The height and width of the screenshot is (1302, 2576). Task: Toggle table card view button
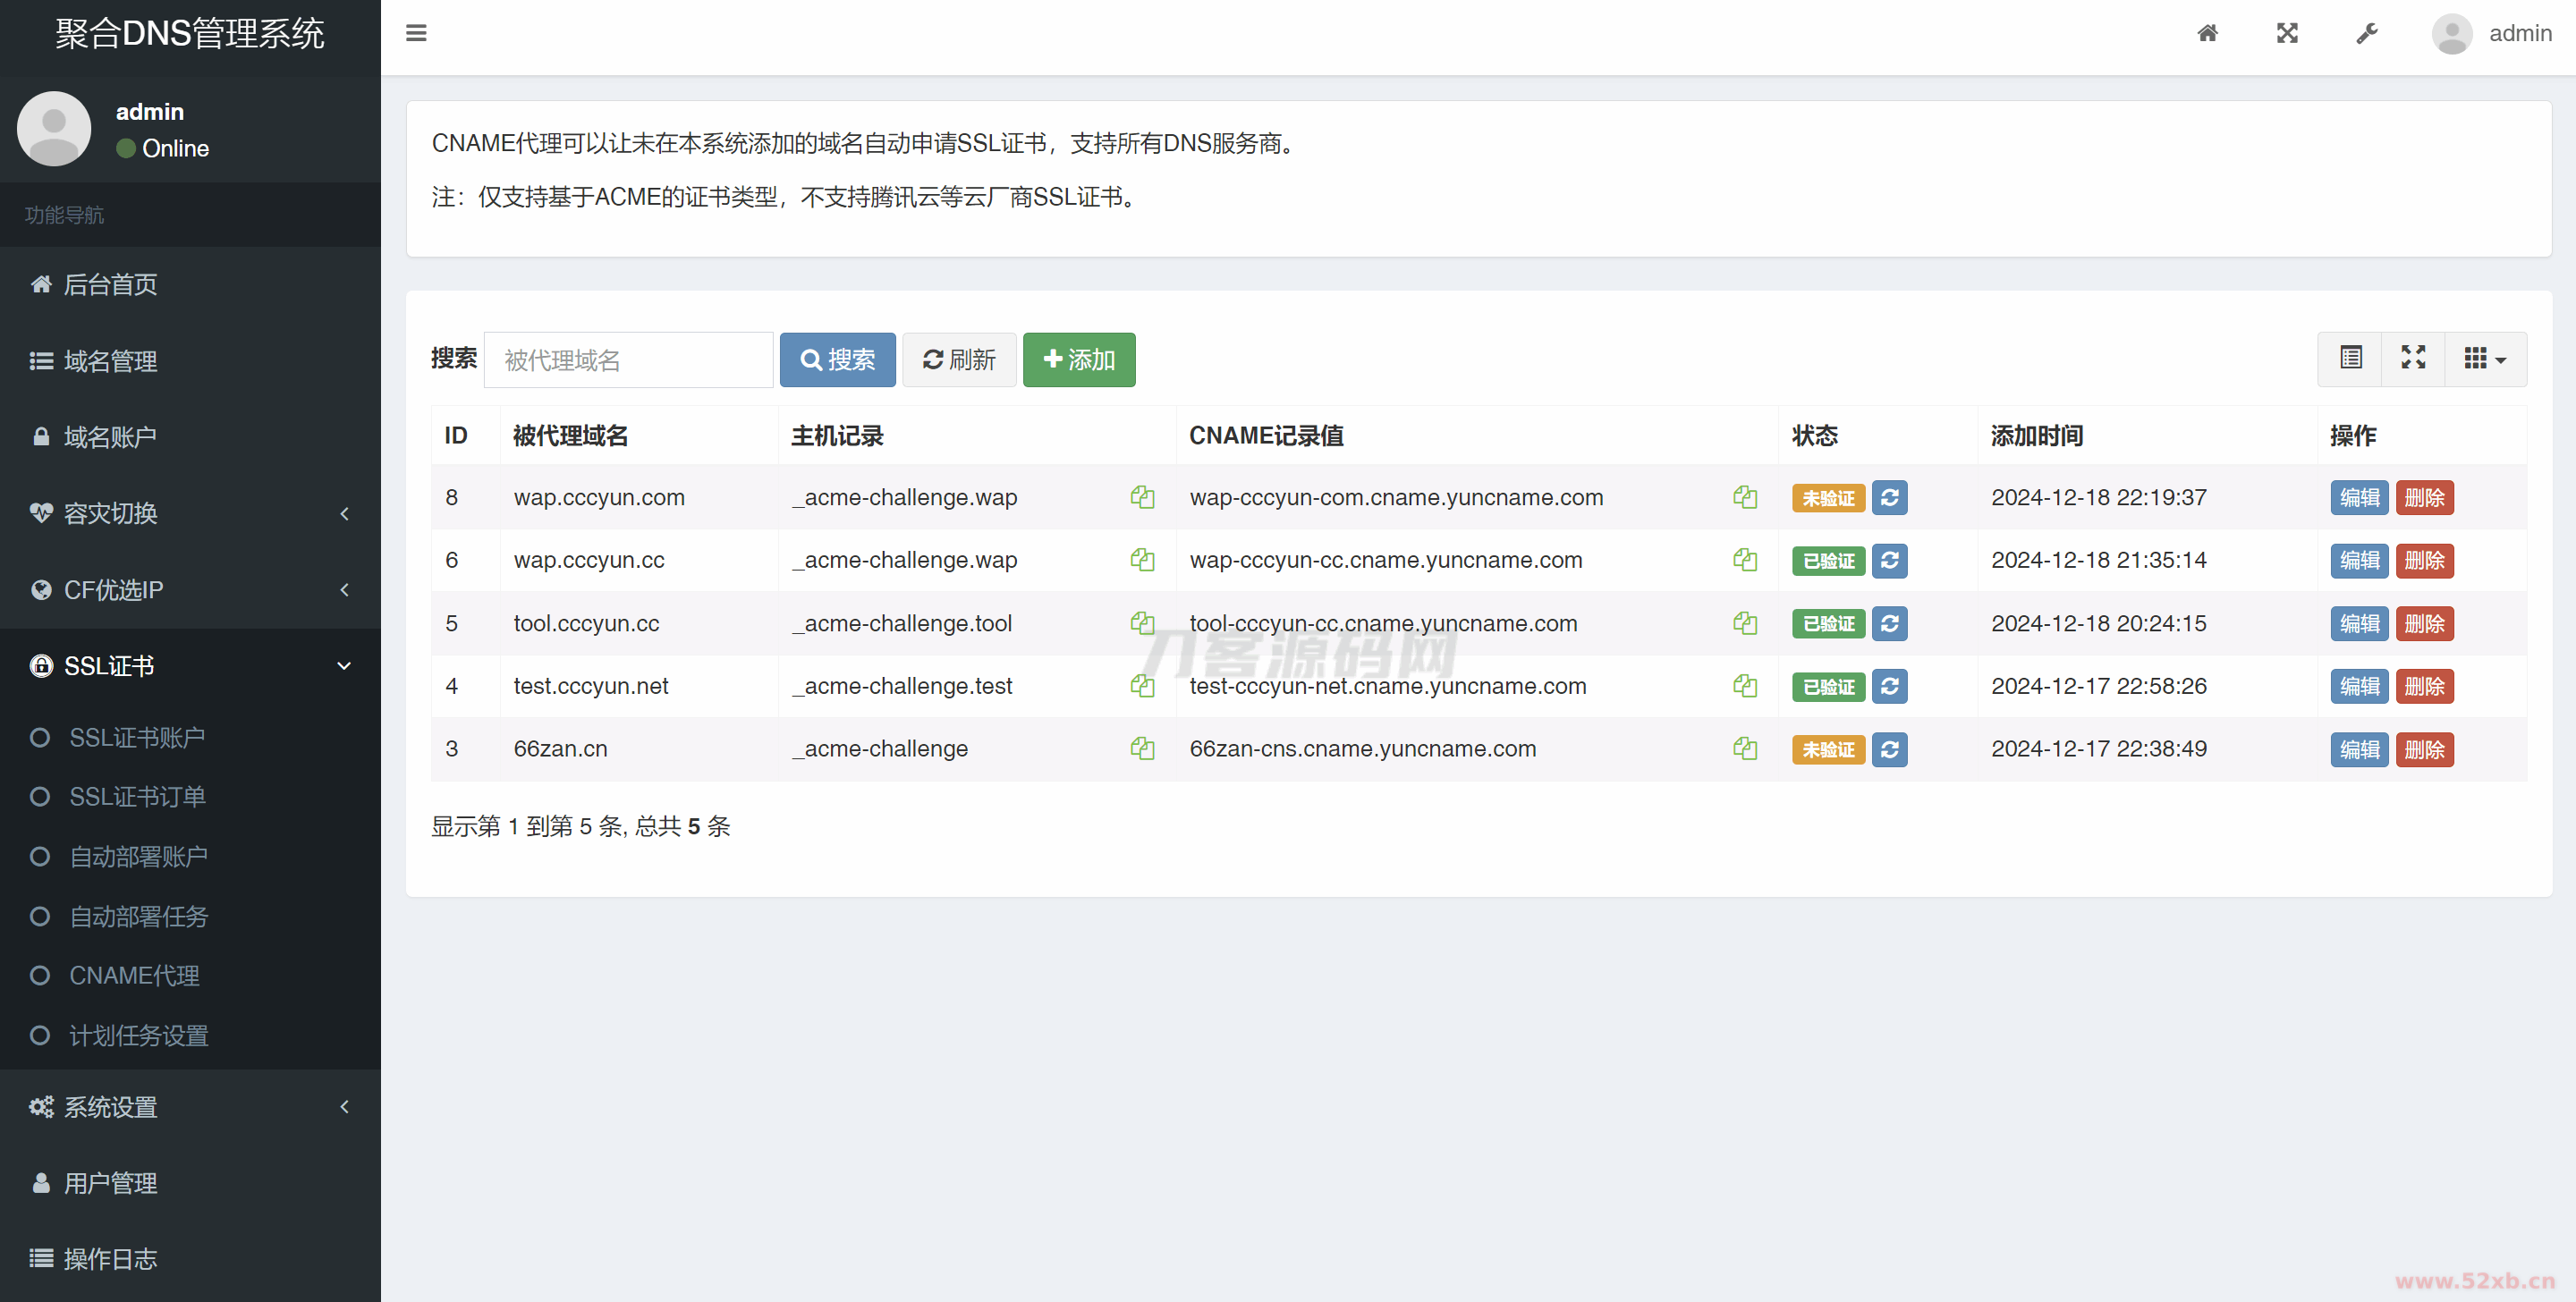coord(2351,358)
